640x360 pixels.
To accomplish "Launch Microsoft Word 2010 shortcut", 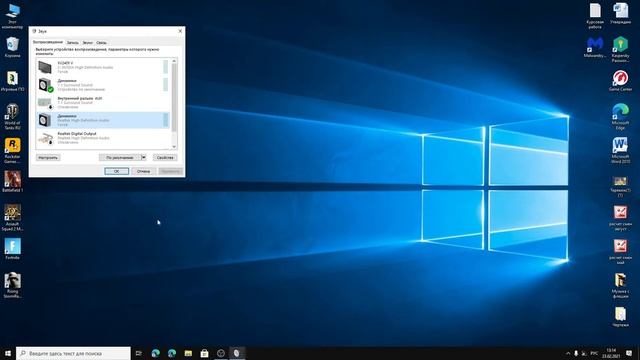I will tap(620, 150).
